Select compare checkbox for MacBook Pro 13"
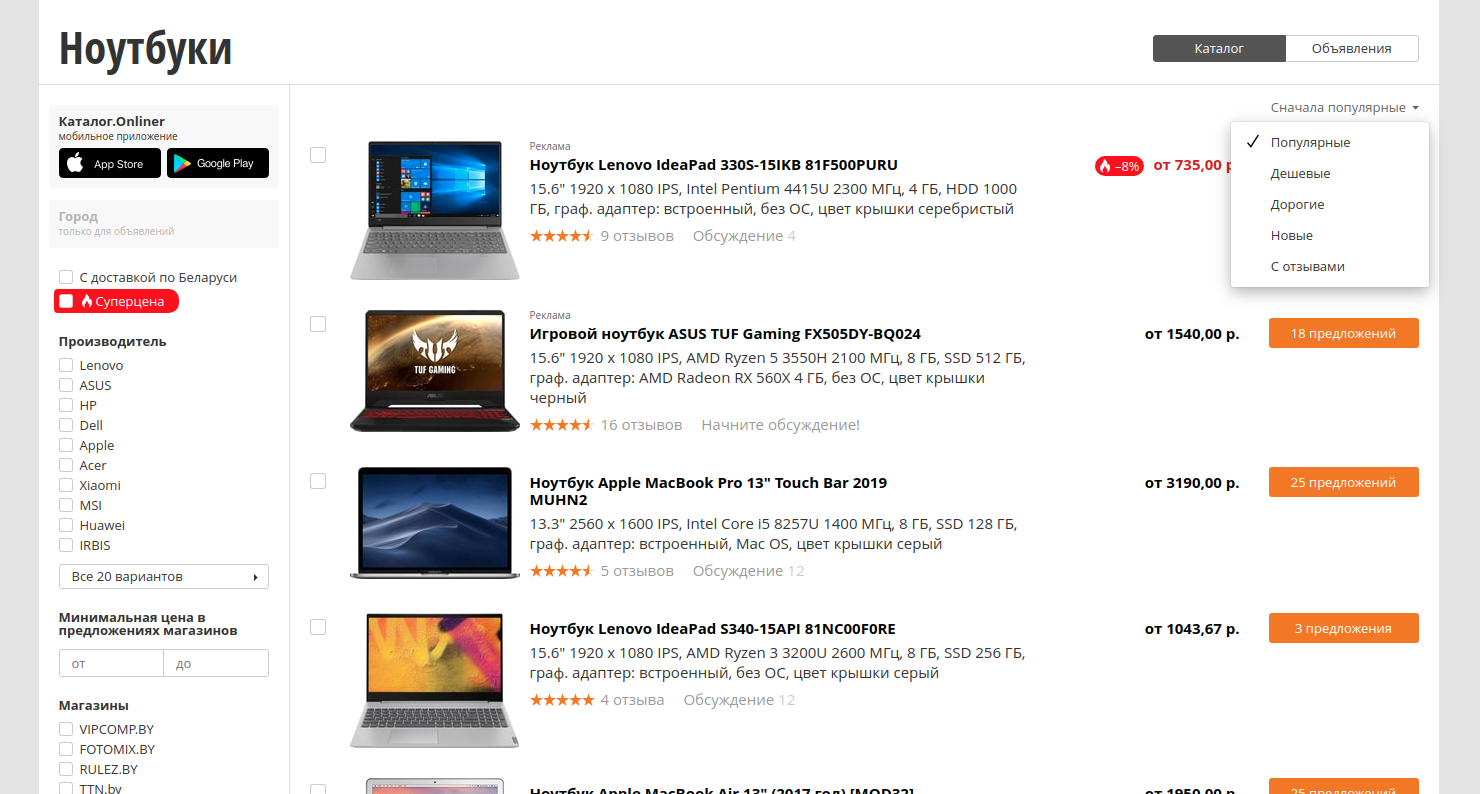The height and width of the screenshot is (794, 1480). click(x=318, y=481)
